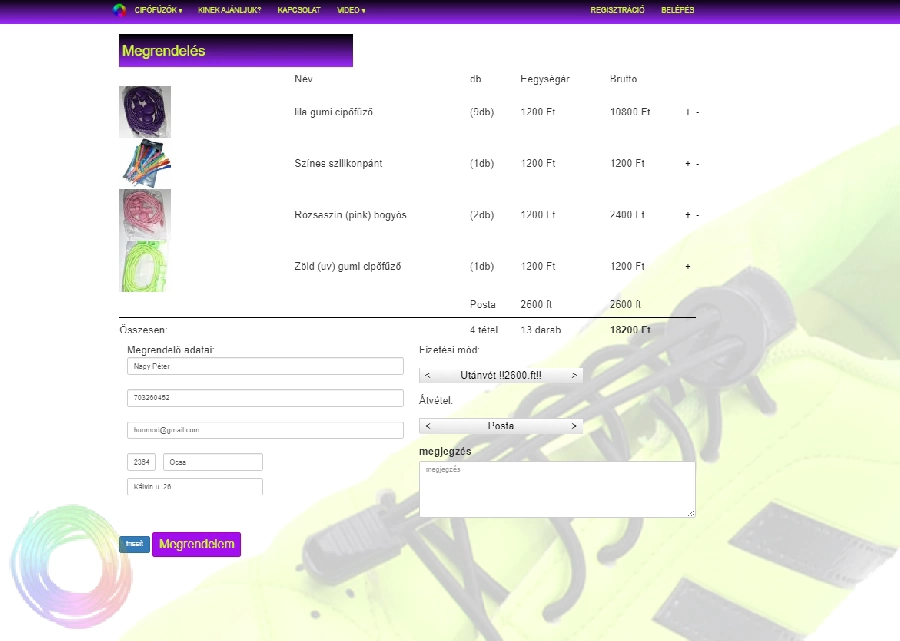
Task: Select next payment method with right arrow
Action: click(574, 376)
